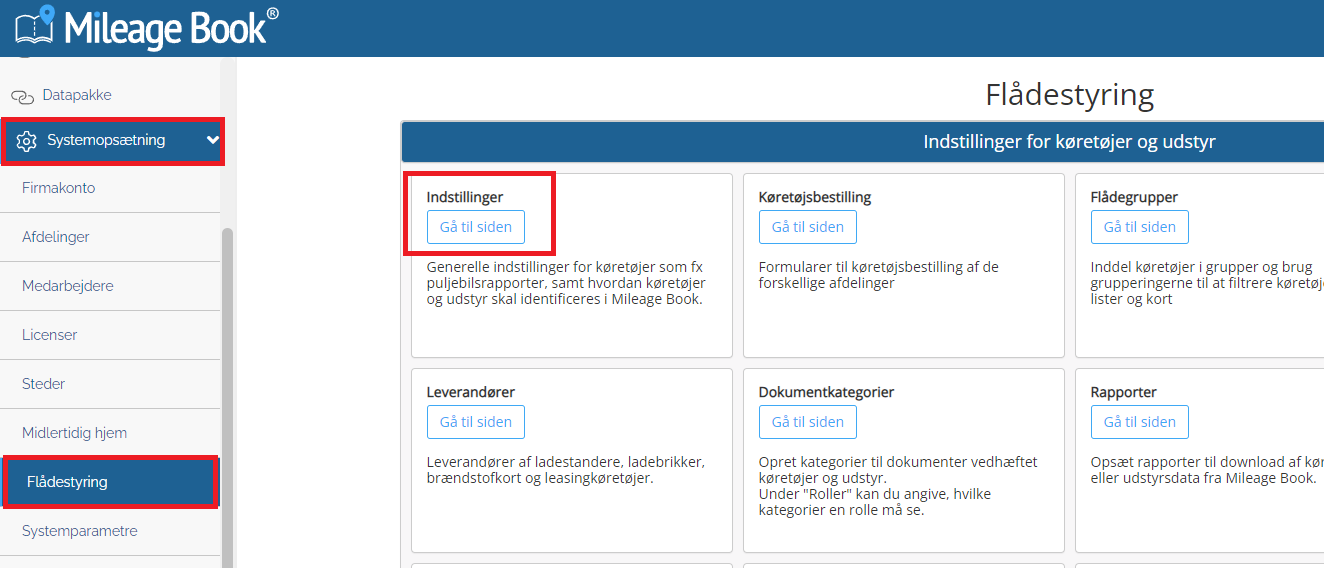
Task: Click 'Opret kategorier til dokumenter' description
Action: click(898, 486)
